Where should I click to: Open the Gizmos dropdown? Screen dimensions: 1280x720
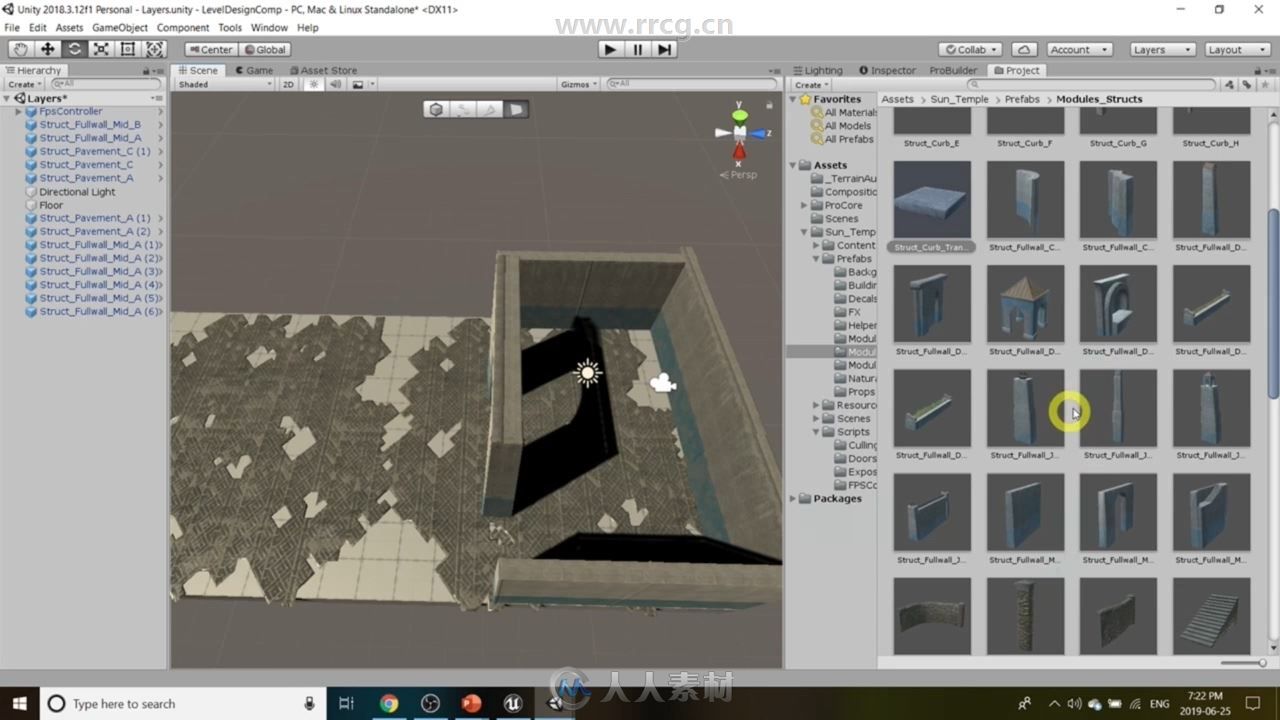click(579, 84)
